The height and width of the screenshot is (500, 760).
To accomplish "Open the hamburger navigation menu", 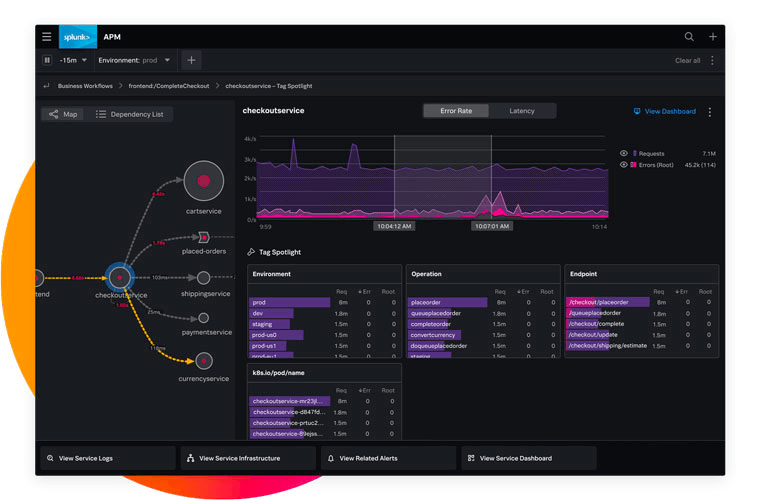I will (47, 37).
